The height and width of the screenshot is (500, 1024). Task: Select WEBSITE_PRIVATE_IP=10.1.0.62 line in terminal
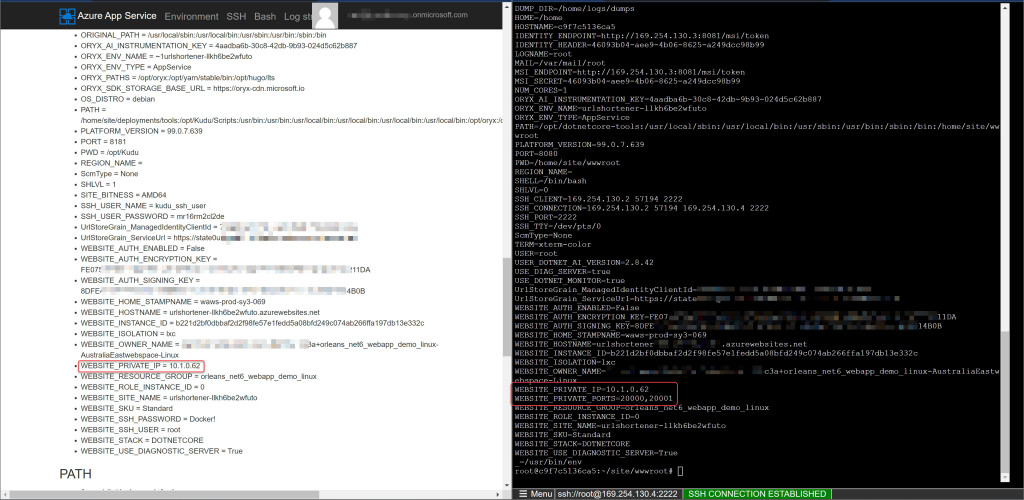point(581,390)
